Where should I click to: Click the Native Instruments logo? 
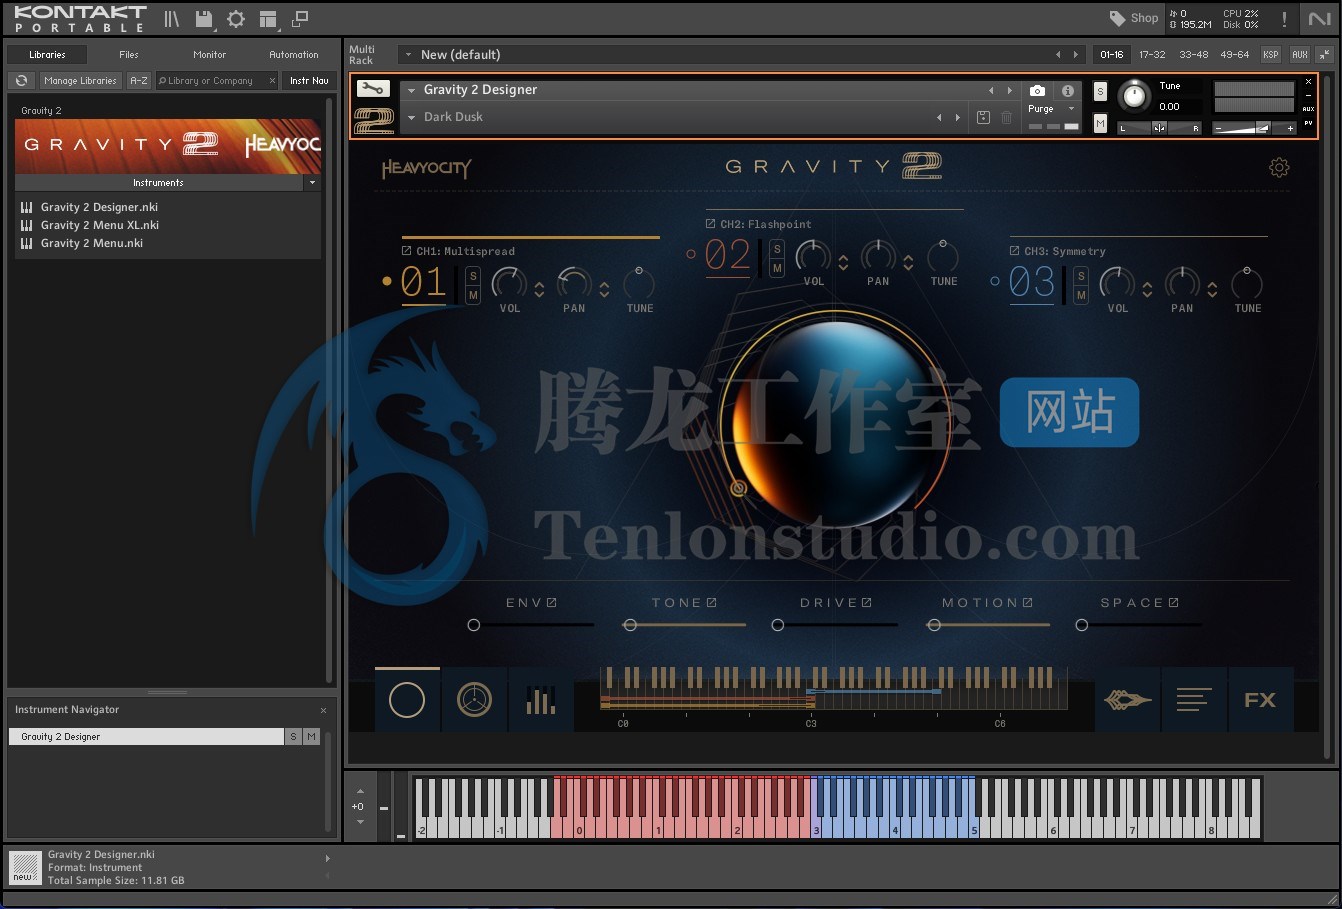coord(1319,19)
